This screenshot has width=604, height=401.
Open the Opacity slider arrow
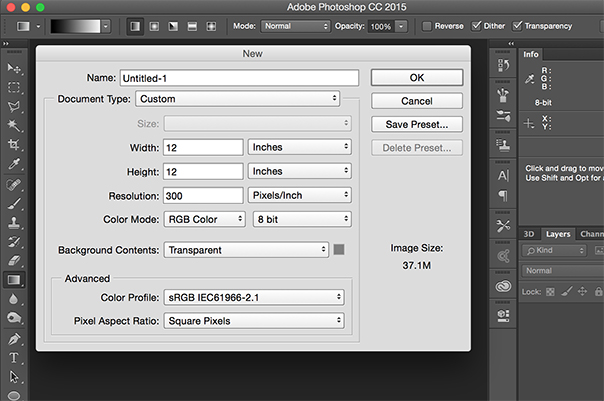coord(401,26)
